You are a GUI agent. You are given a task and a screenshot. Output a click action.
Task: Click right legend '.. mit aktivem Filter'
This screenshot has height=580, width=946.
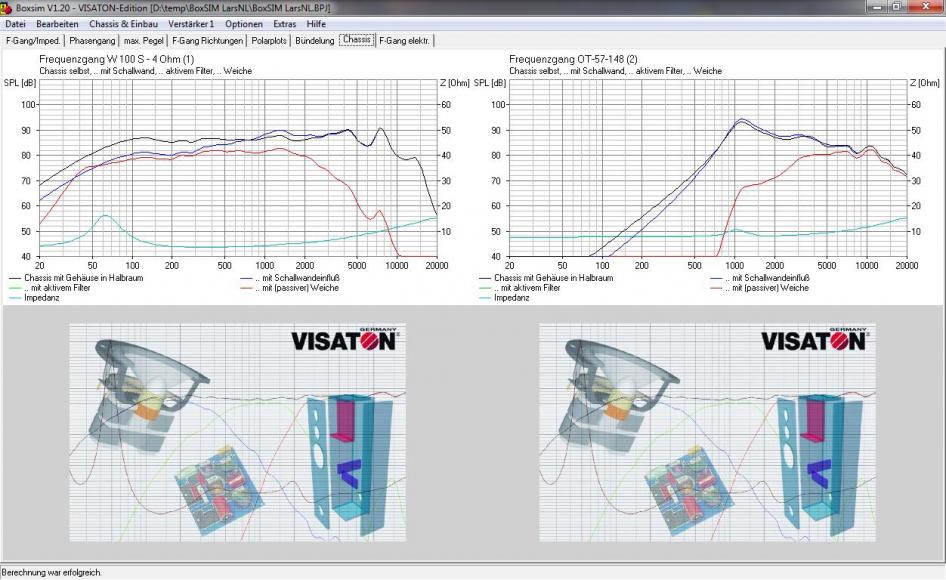coord(527,288)
